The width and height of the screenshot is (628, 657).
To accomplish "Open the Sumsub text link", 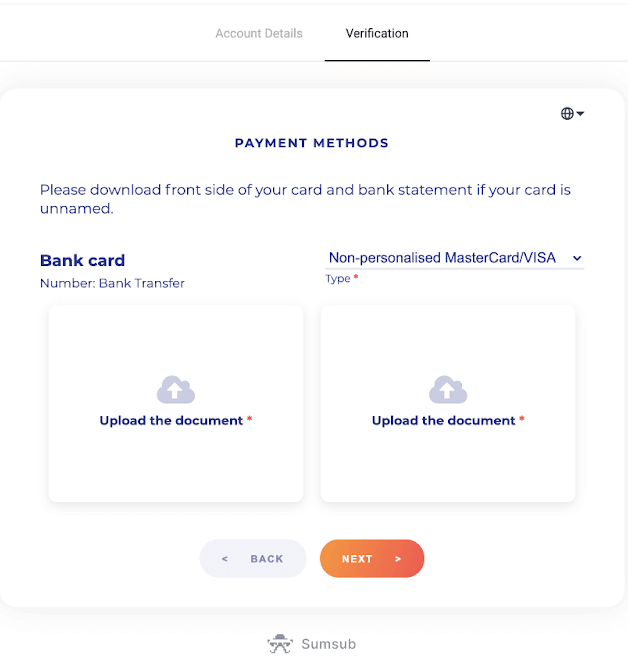I will 328,644.
